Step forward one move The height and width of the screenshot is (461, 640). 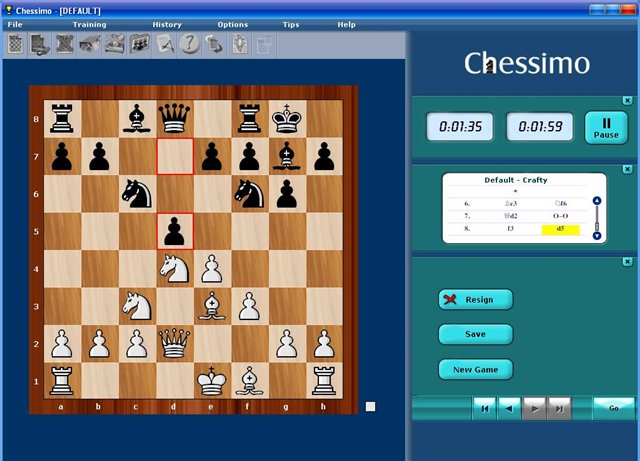click(534, 408)
